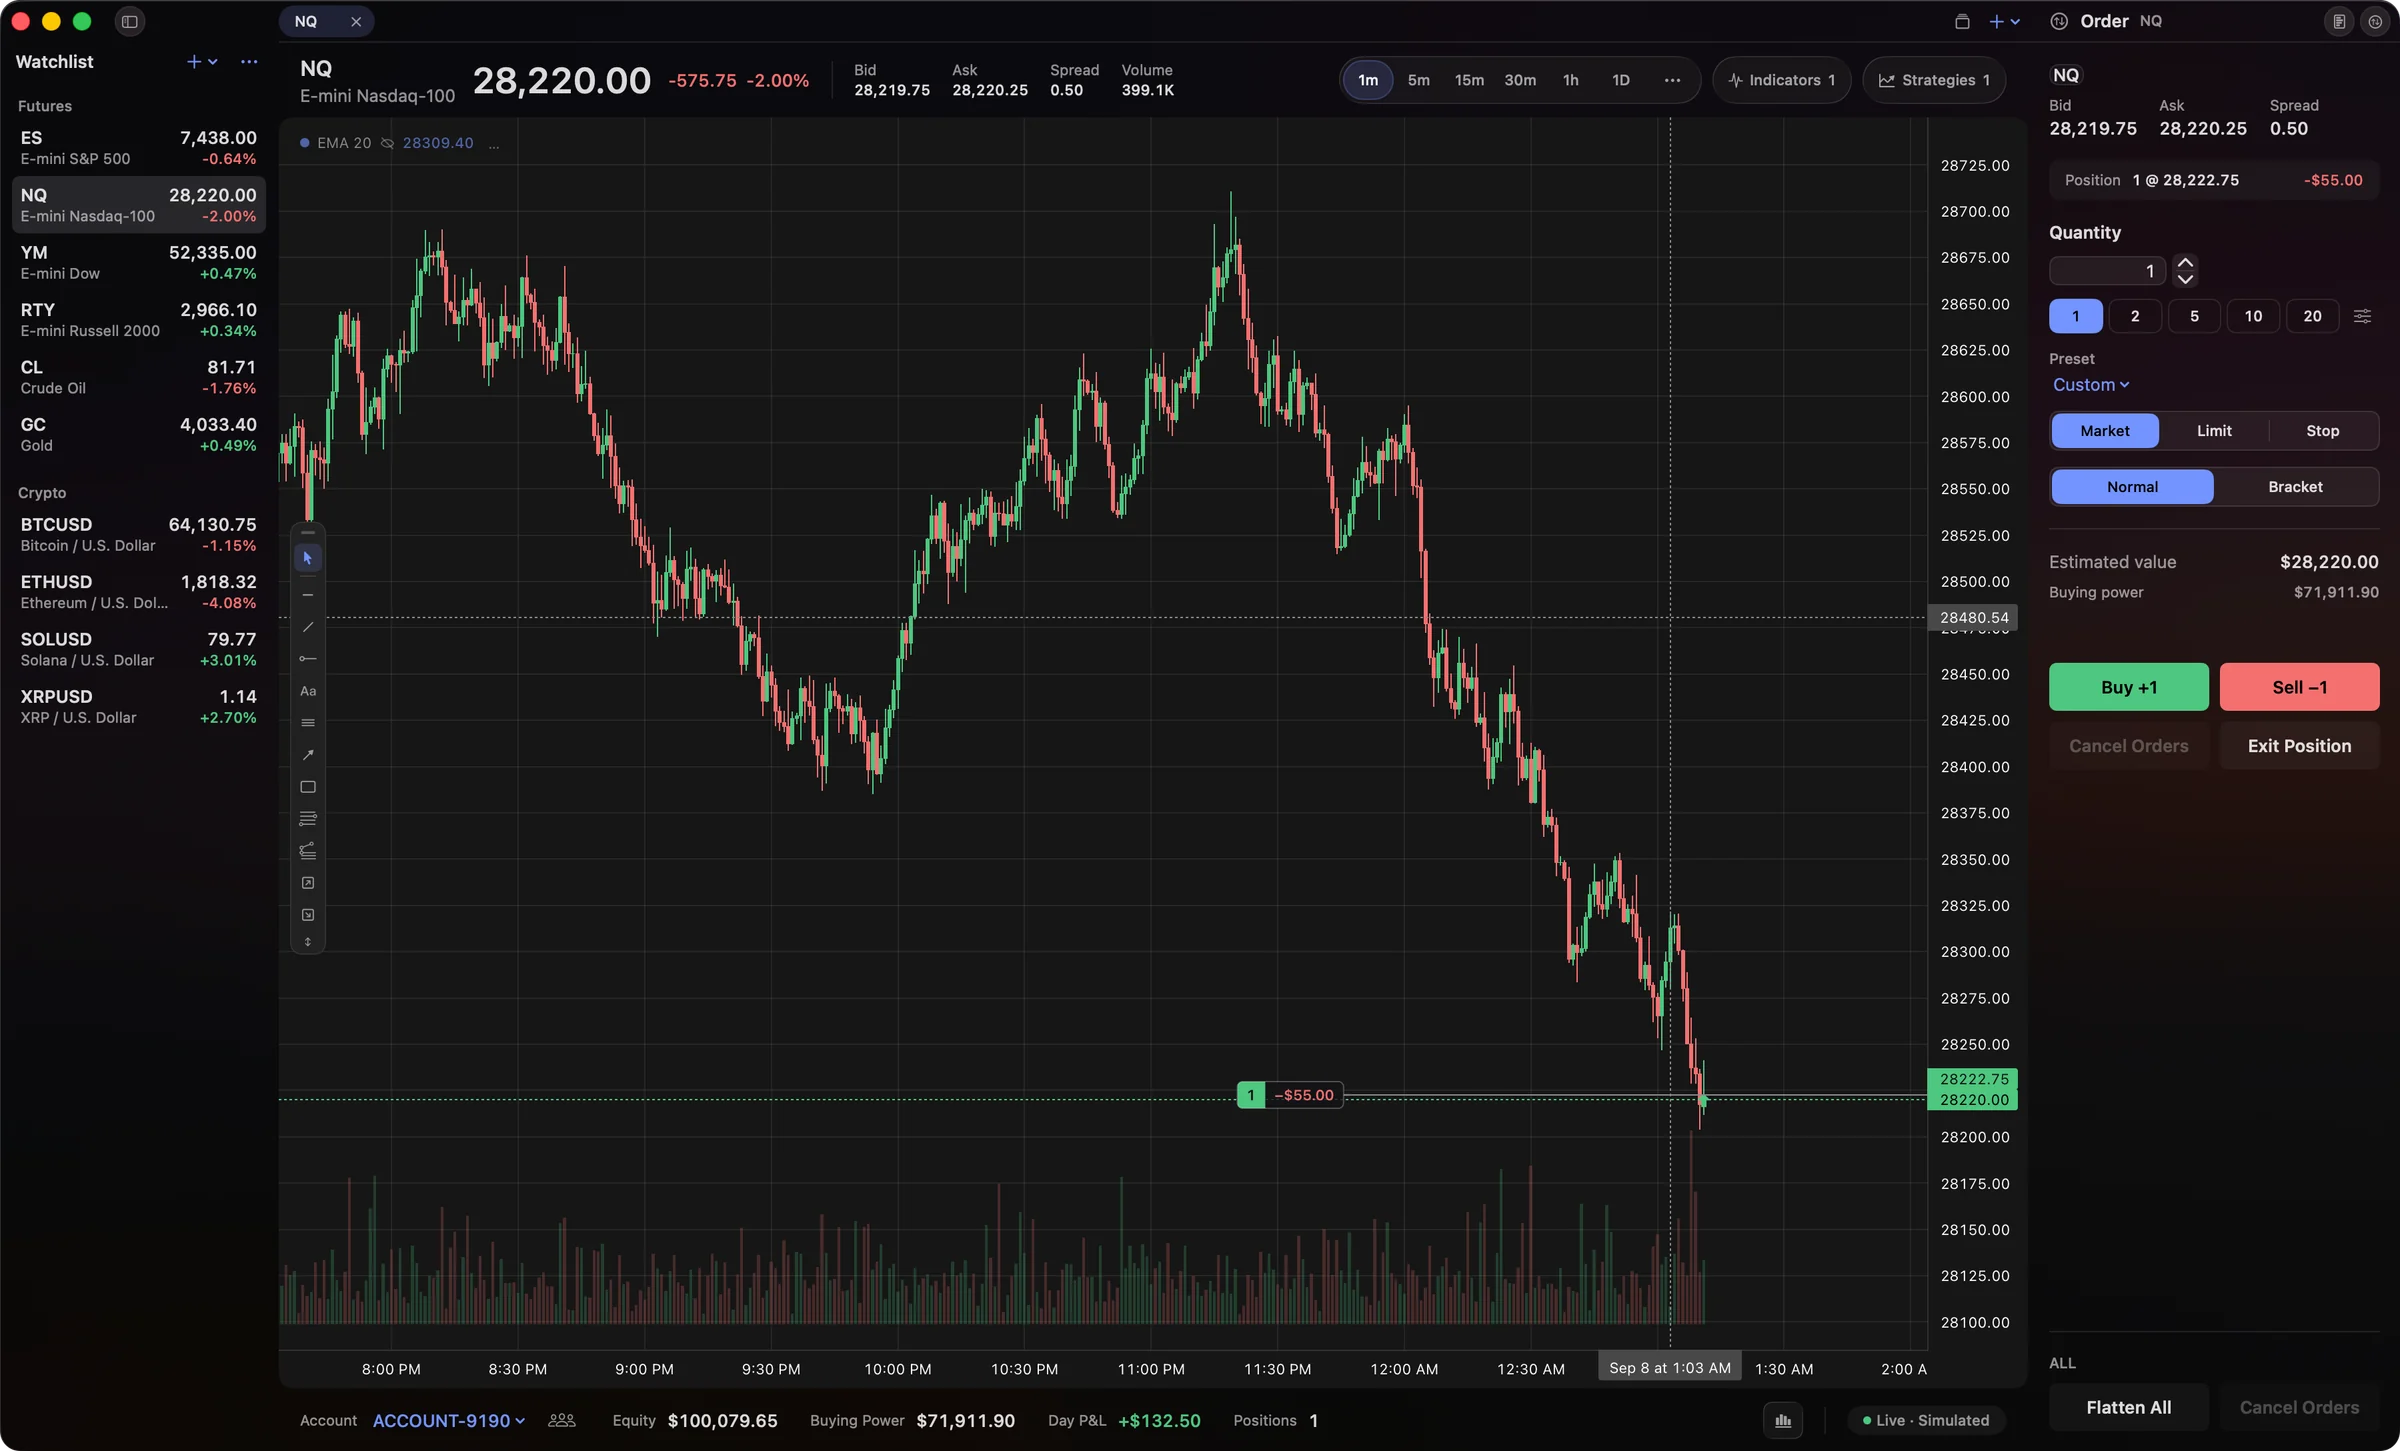Toggle the sidebar panel icon
The image size is (2400, 1451).
pyautogui.click(x=129, y=21)
